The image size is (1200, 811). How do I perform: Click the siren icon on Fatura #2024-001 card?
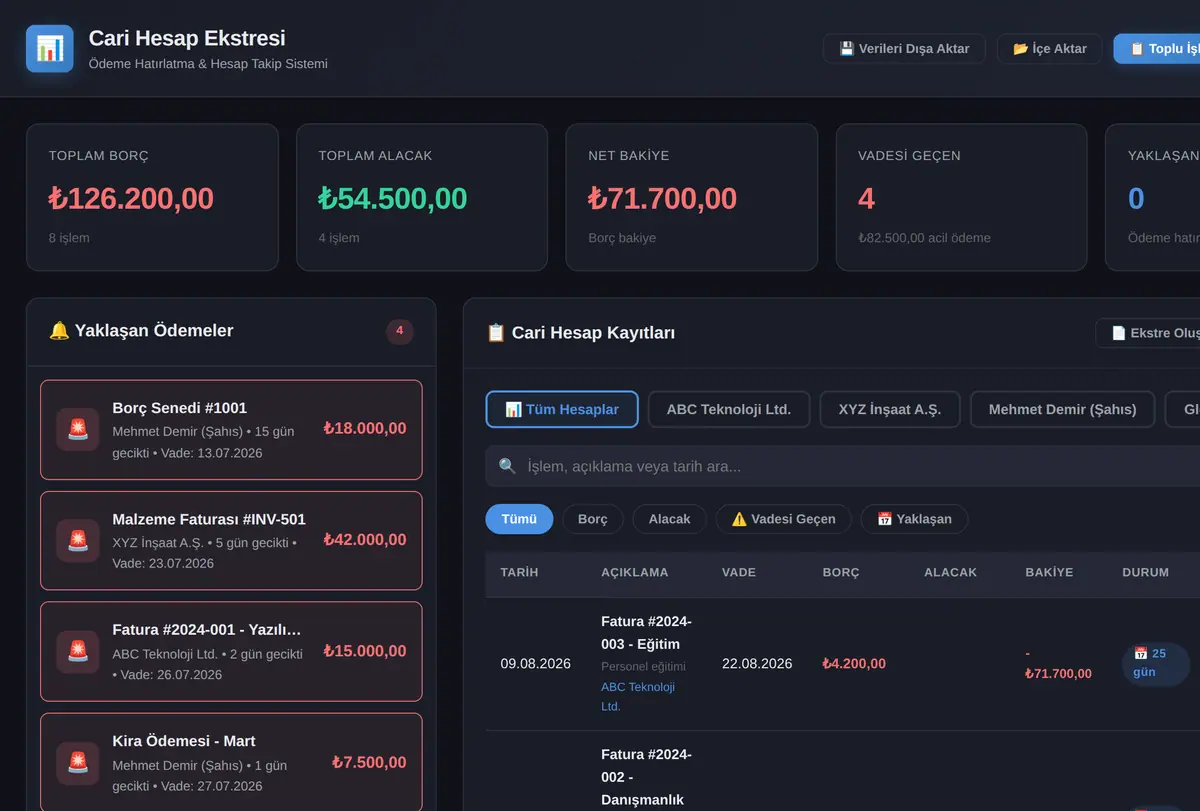(78, 652)
